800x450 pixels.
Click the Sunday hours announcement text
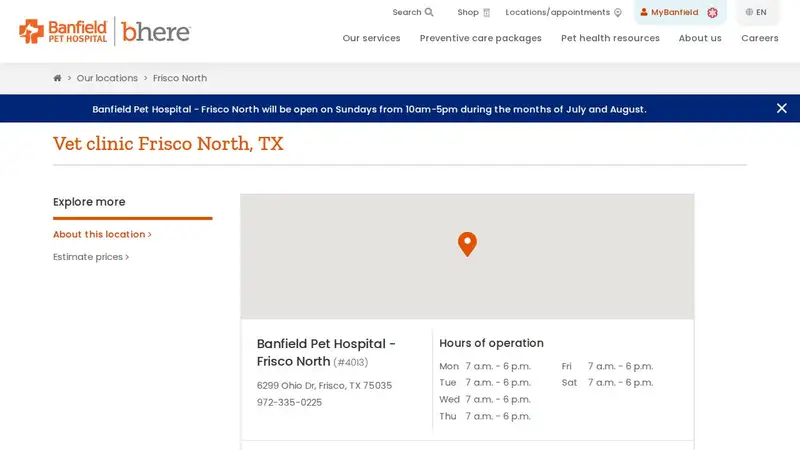click(369, 109)
